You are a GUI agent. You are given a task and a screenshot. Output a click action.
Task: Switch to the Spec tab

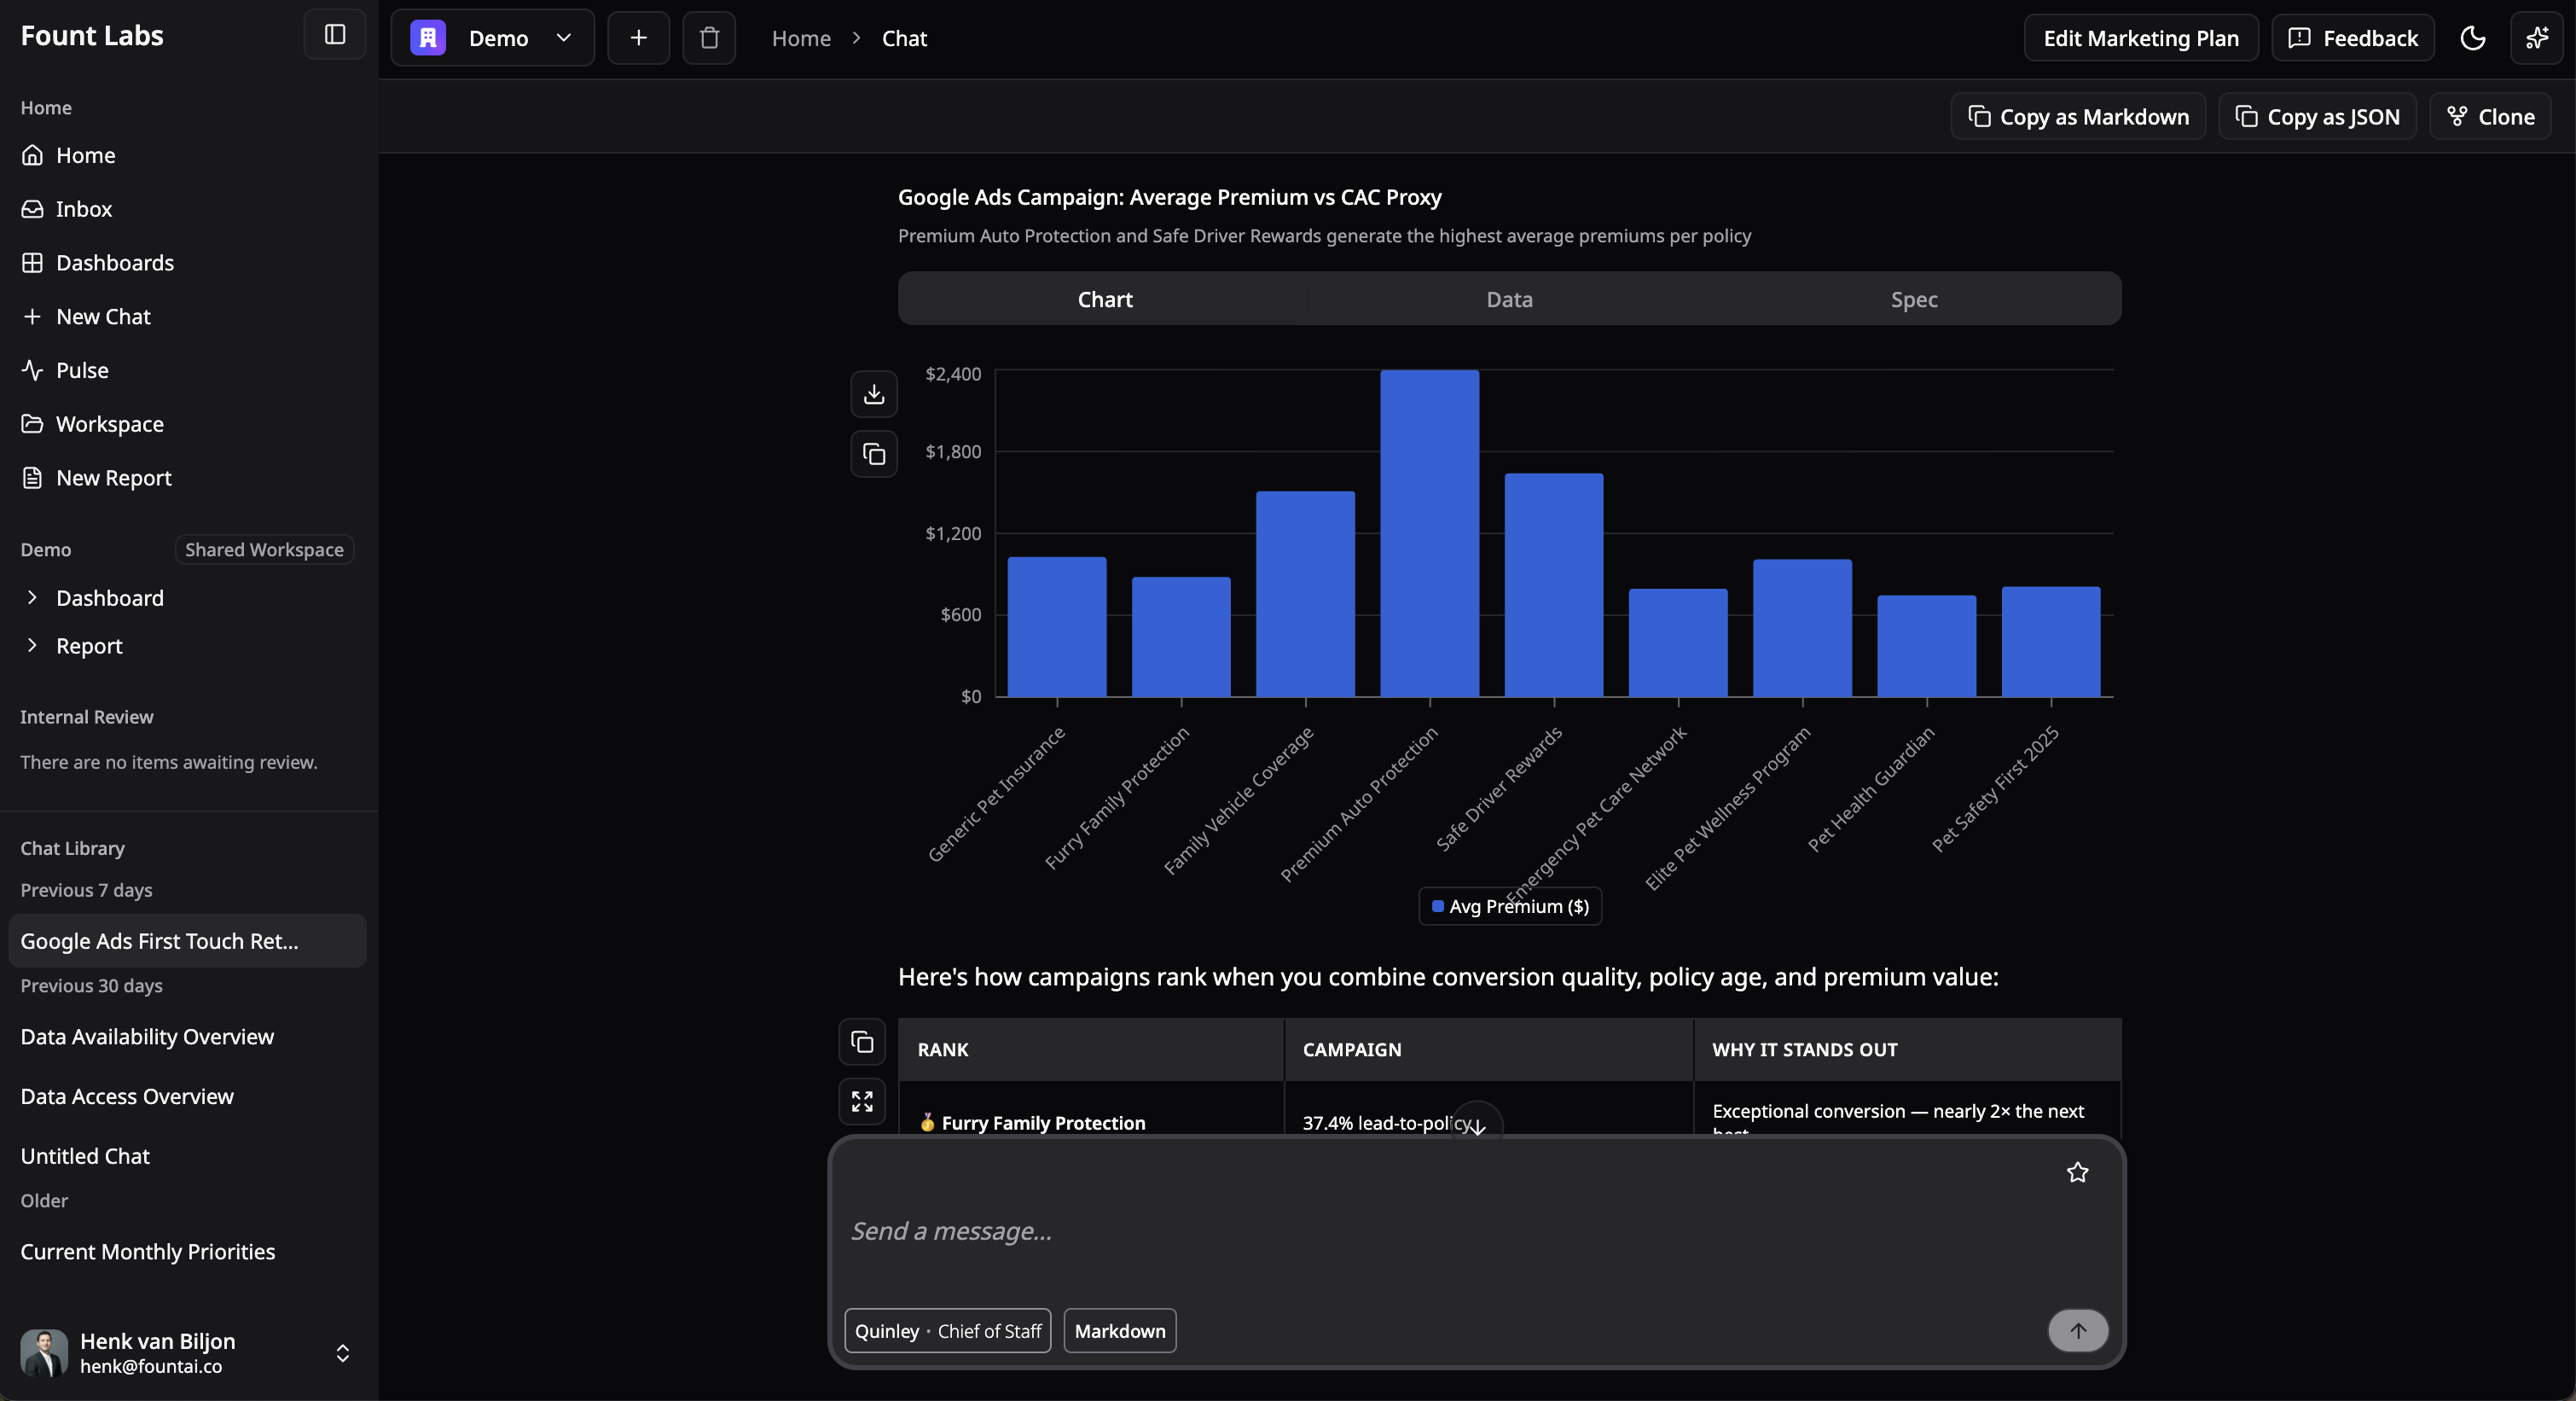tap(1913, 298)
